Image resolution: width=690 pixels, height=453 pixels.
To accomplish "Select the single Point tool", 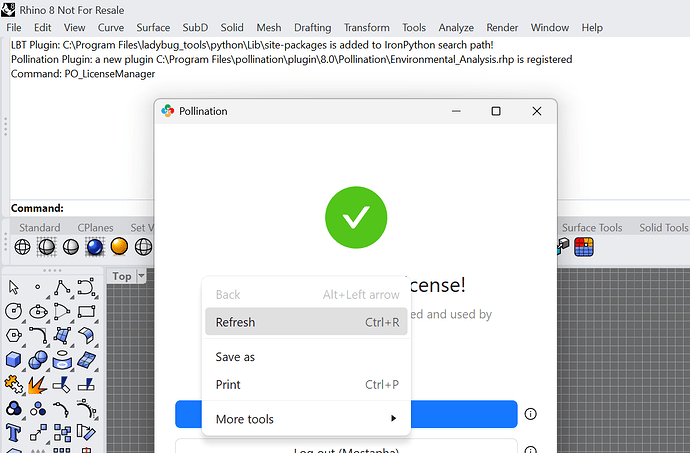I will (x=38, y=287).
